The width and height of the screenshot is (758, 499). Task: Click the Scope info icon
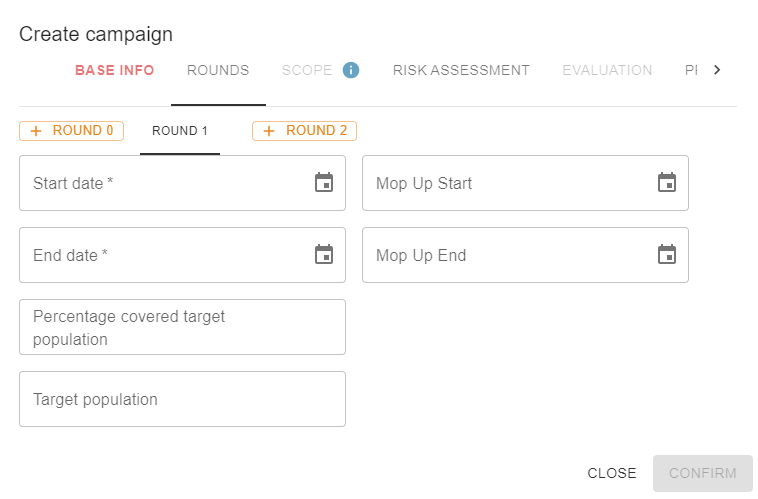351,70
